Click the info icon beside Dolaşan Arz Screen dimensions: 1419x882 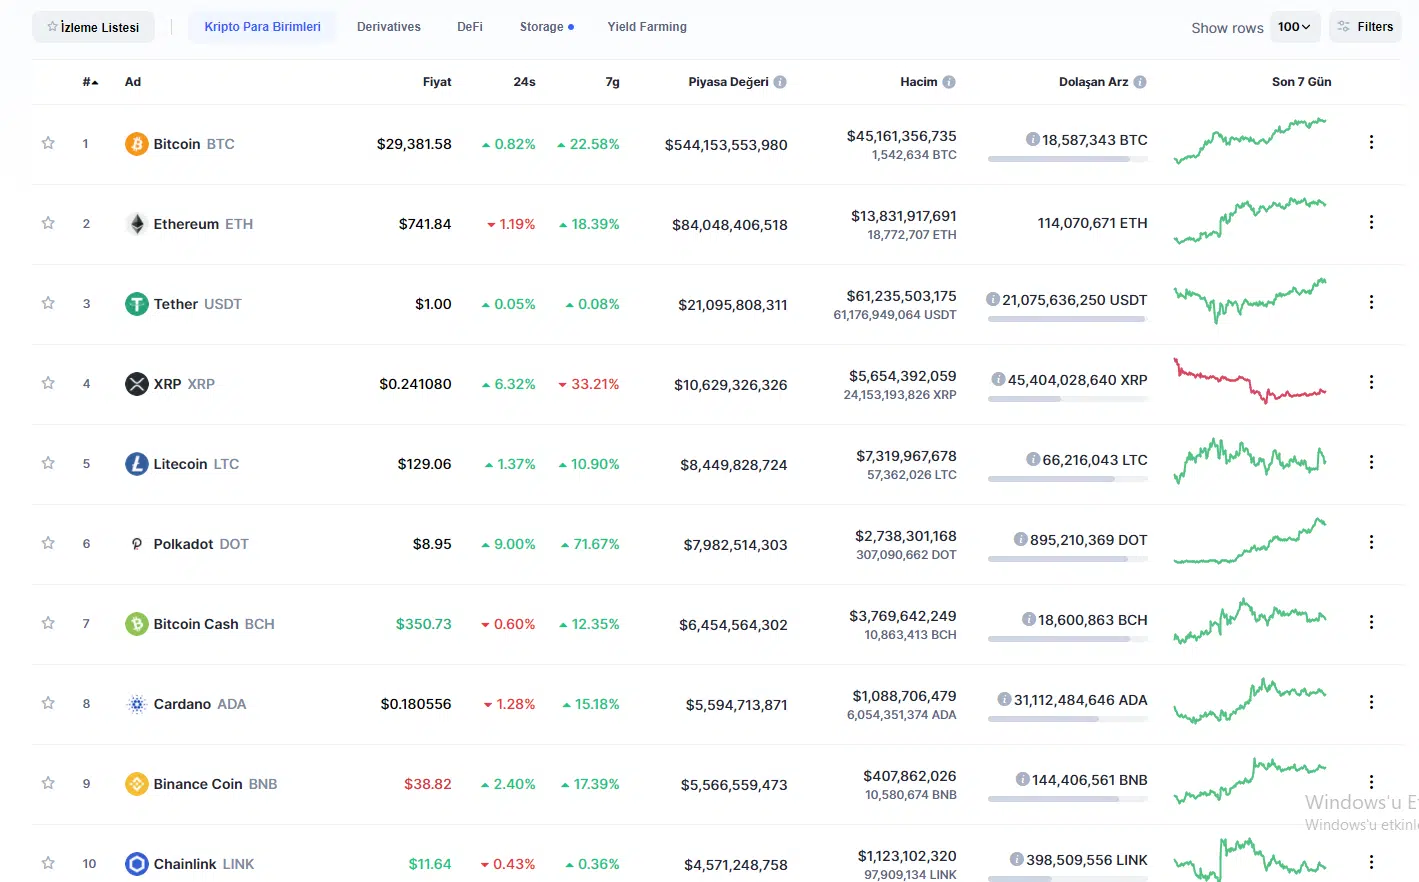click(x=1140, y=82)
